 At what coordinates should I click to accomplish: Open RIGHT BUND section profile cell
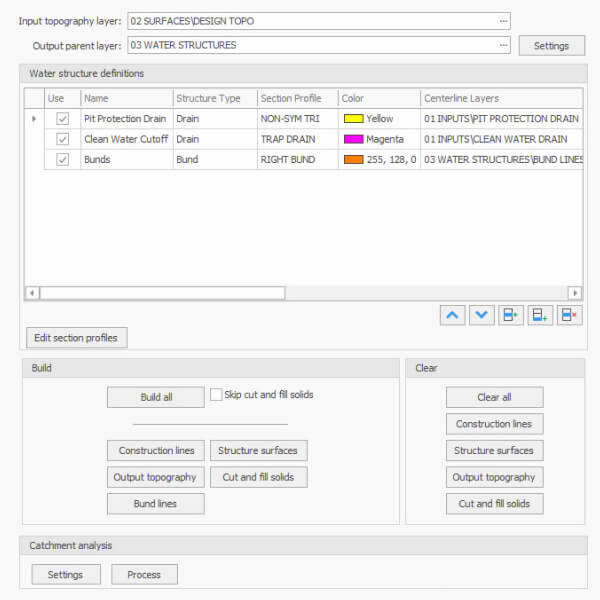[298, 159]
